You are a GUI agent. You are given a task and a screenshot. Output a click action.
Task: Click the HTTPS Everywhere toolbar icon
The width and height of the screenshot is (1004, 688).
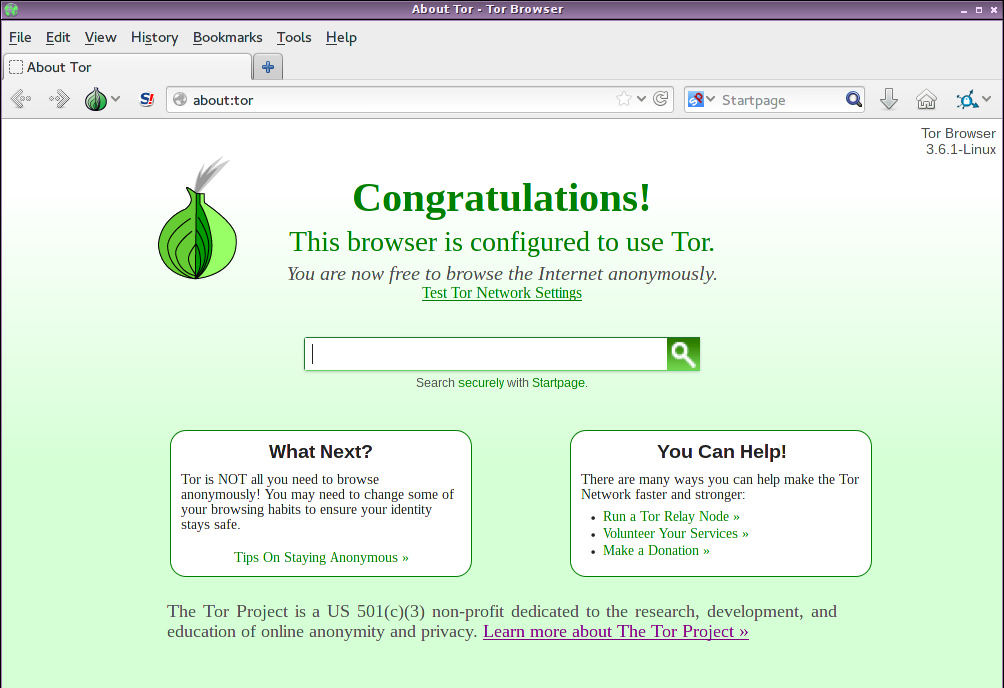(x=967, y=99)
